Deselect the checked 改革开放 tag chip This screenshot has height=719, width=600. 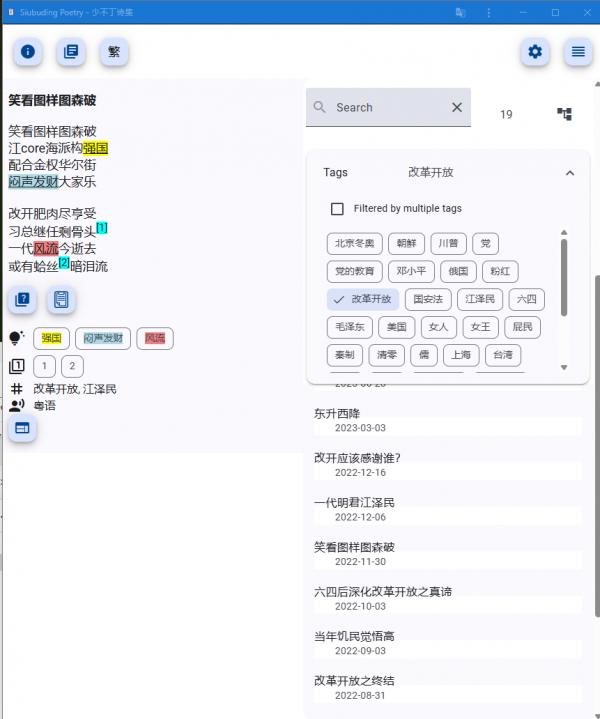pyautogui.click(x=363, y=299)
